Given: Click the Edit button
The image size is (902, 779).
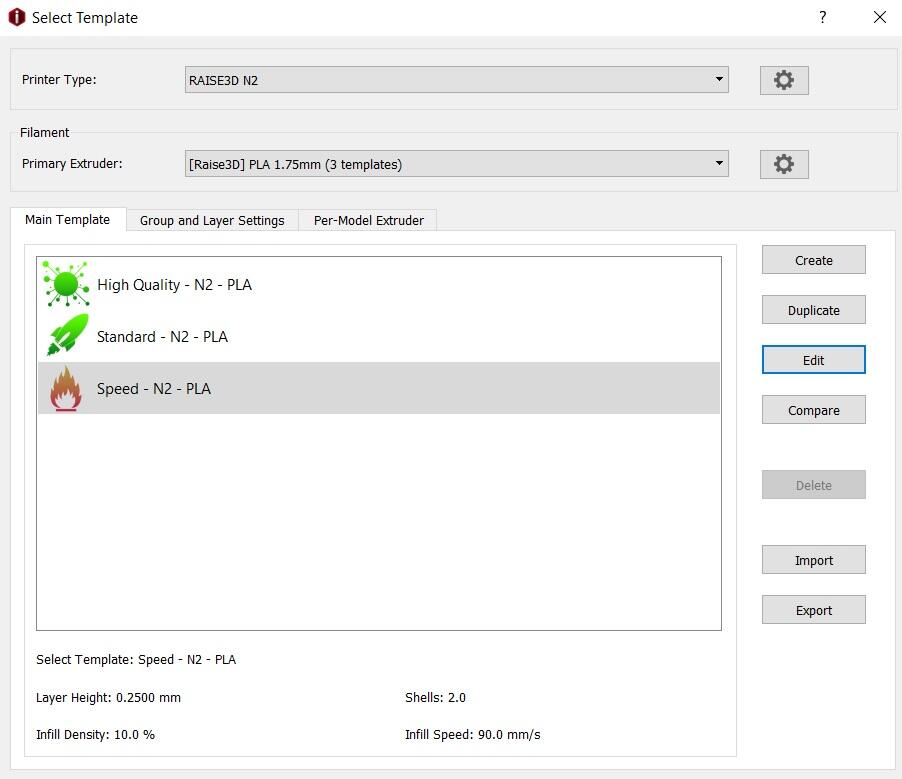Looking at the screenshot, I should coord(813,360).
